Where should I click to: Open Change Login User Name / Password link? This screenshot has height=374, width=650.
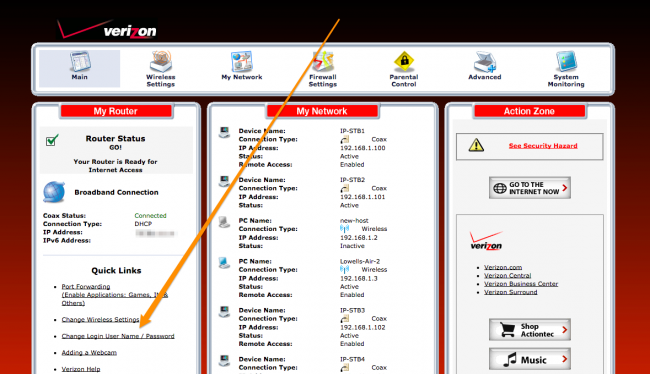point(118,336)
